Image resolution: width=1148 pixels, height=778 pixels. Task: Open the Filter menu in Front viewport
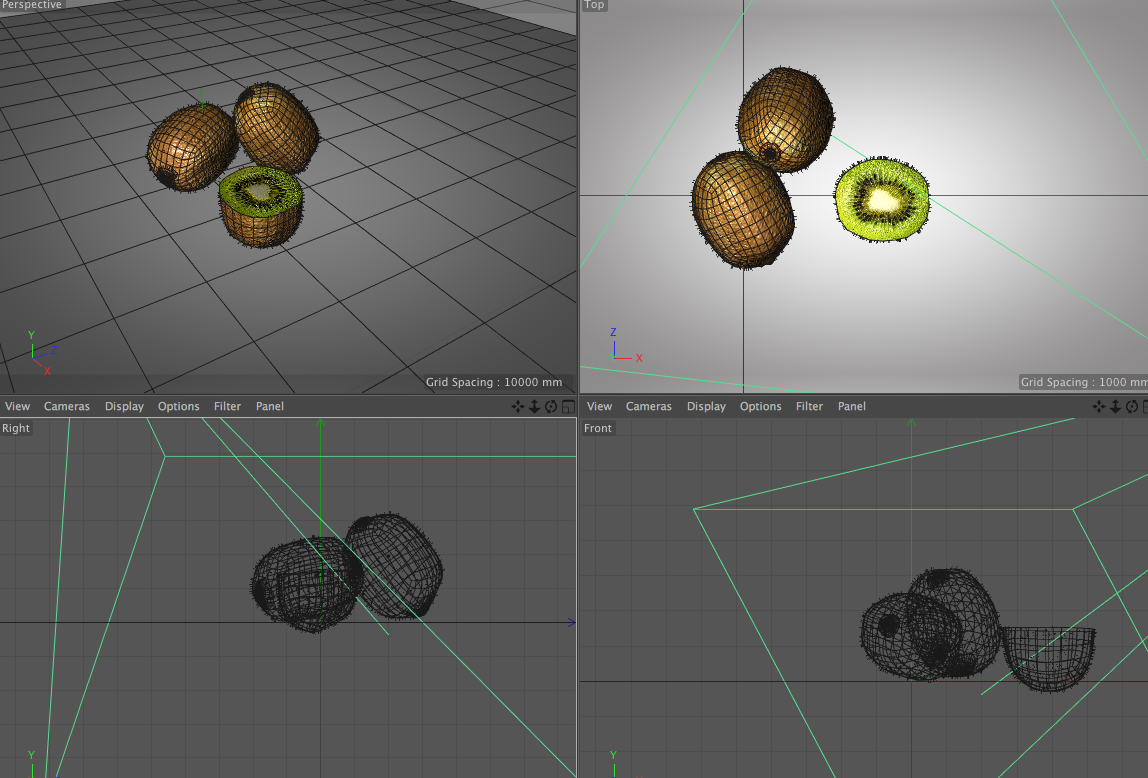point(809,406)
